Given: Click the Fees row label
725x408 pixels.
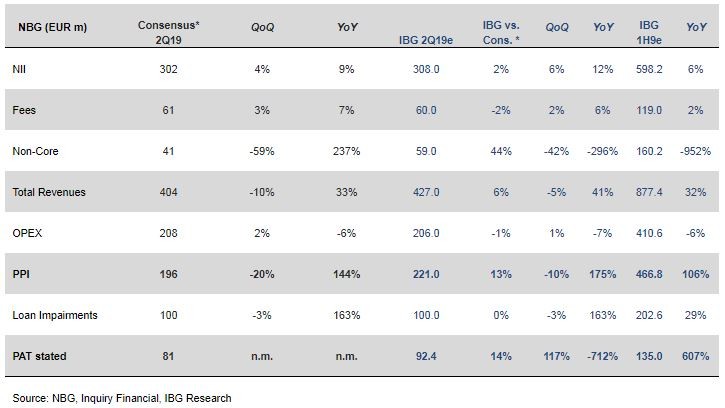Looking at the screenshot, I should tap(23, 111).
